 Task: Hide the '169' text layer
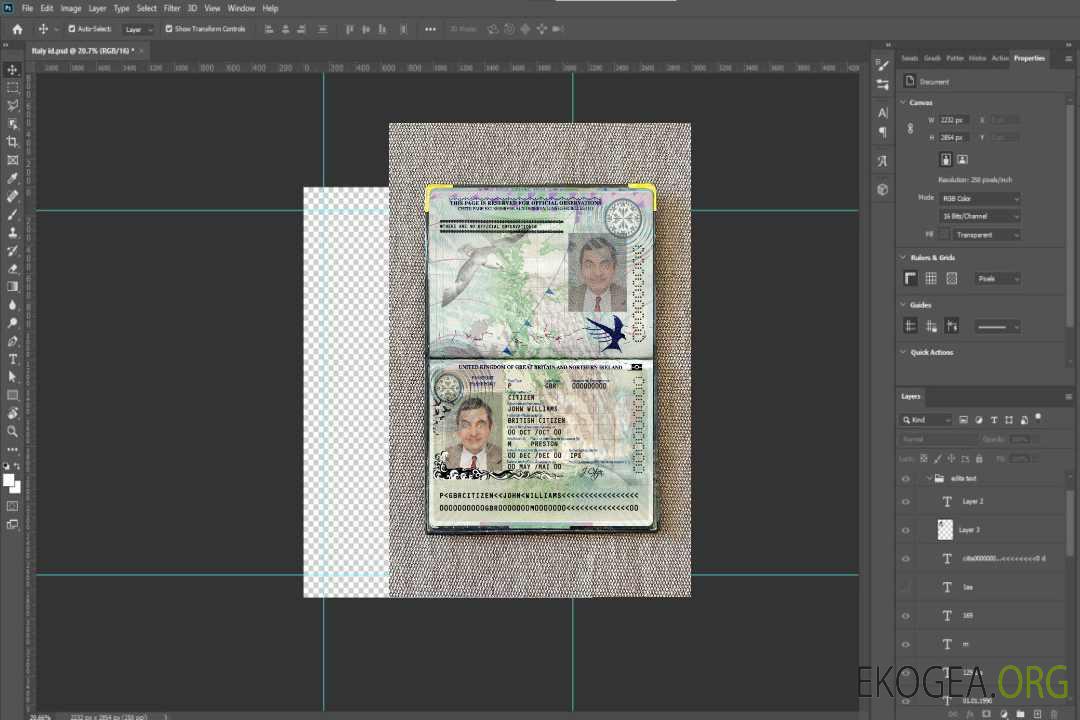[906, 616]
